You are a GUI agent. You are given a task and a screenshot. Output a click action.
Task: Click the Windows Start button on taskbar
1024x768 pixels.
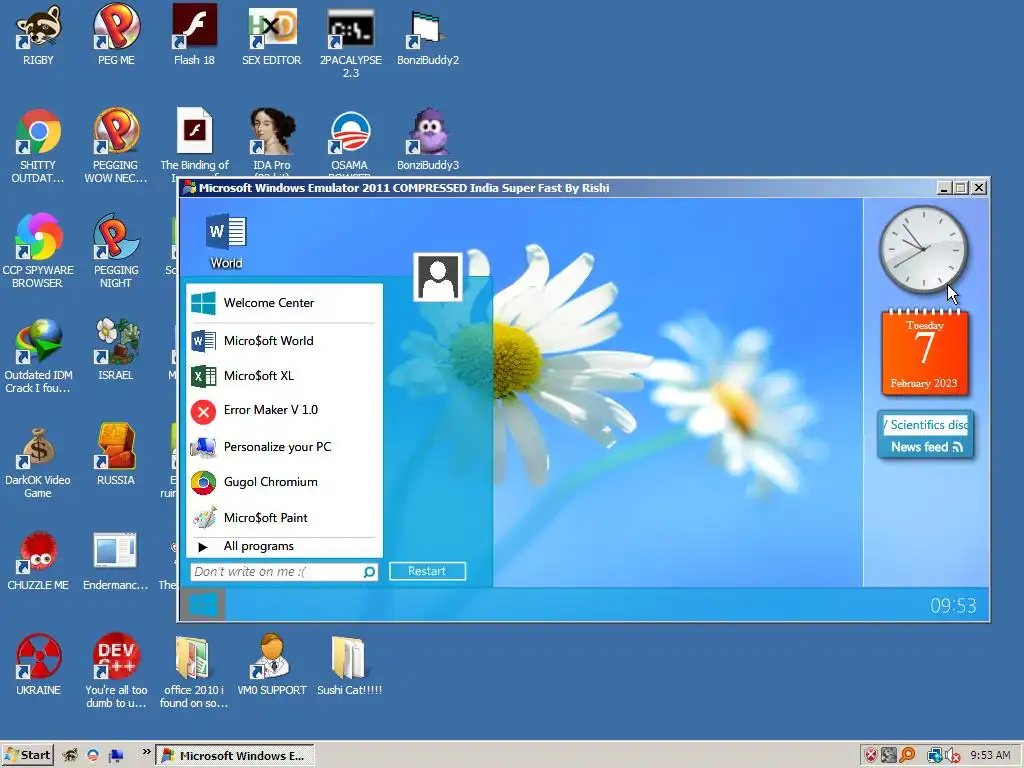[27, 756]
